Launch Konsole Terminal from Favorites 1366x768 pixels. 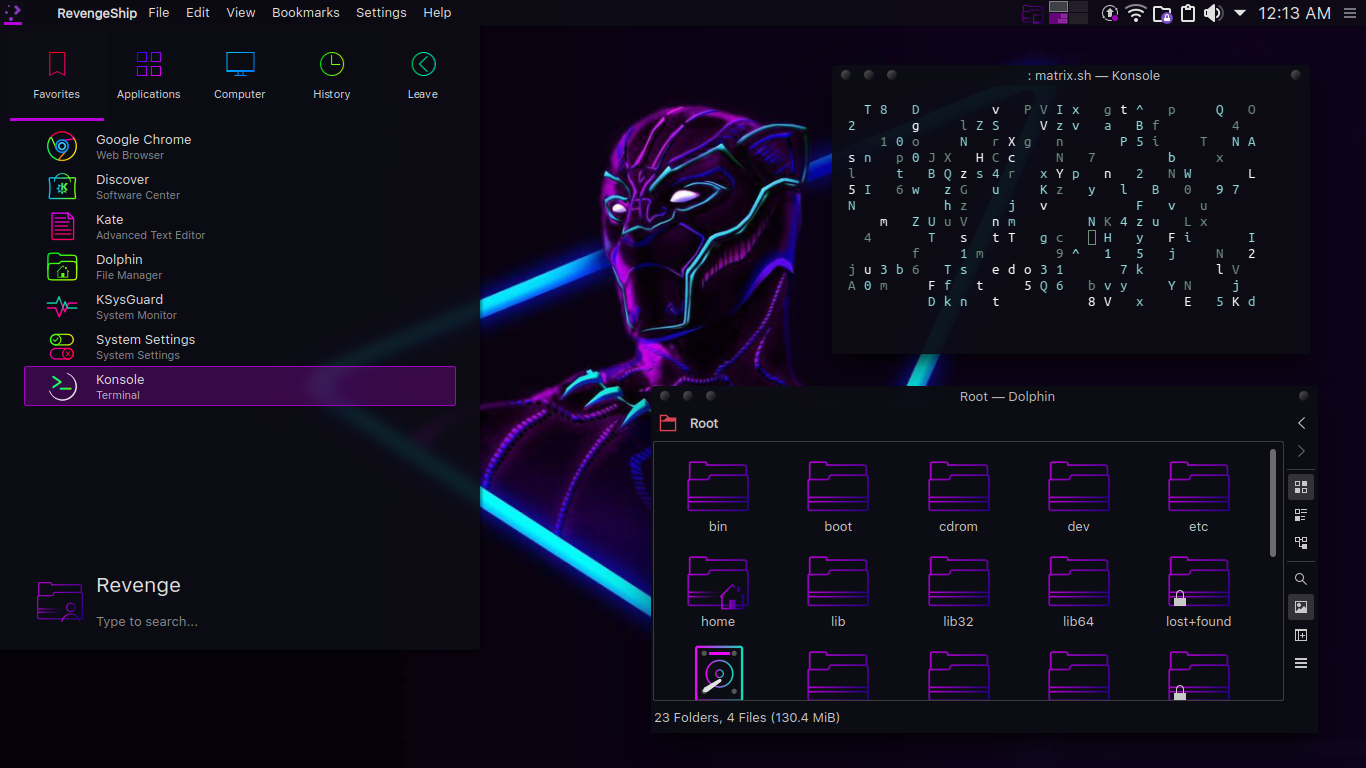[239, 386]
